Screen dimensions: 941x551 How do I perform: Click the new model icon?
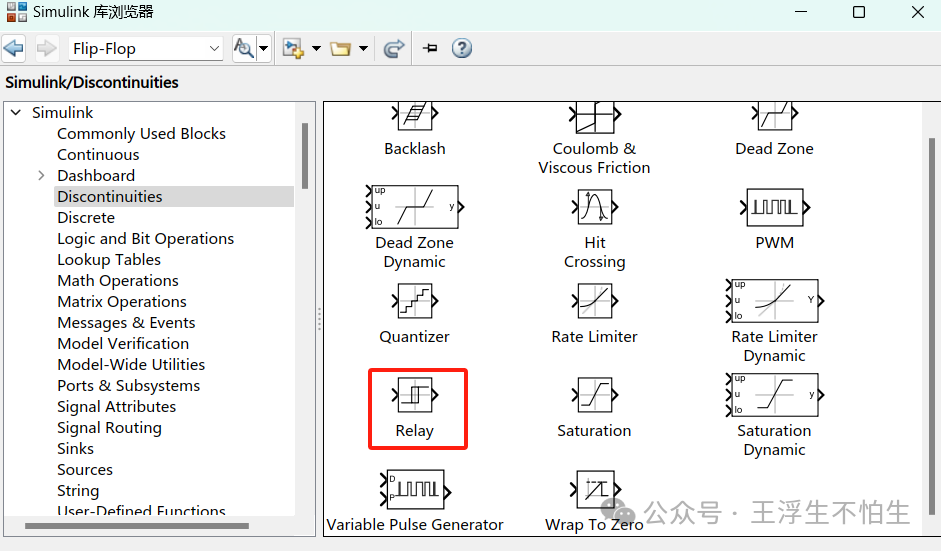pos(293,49)
